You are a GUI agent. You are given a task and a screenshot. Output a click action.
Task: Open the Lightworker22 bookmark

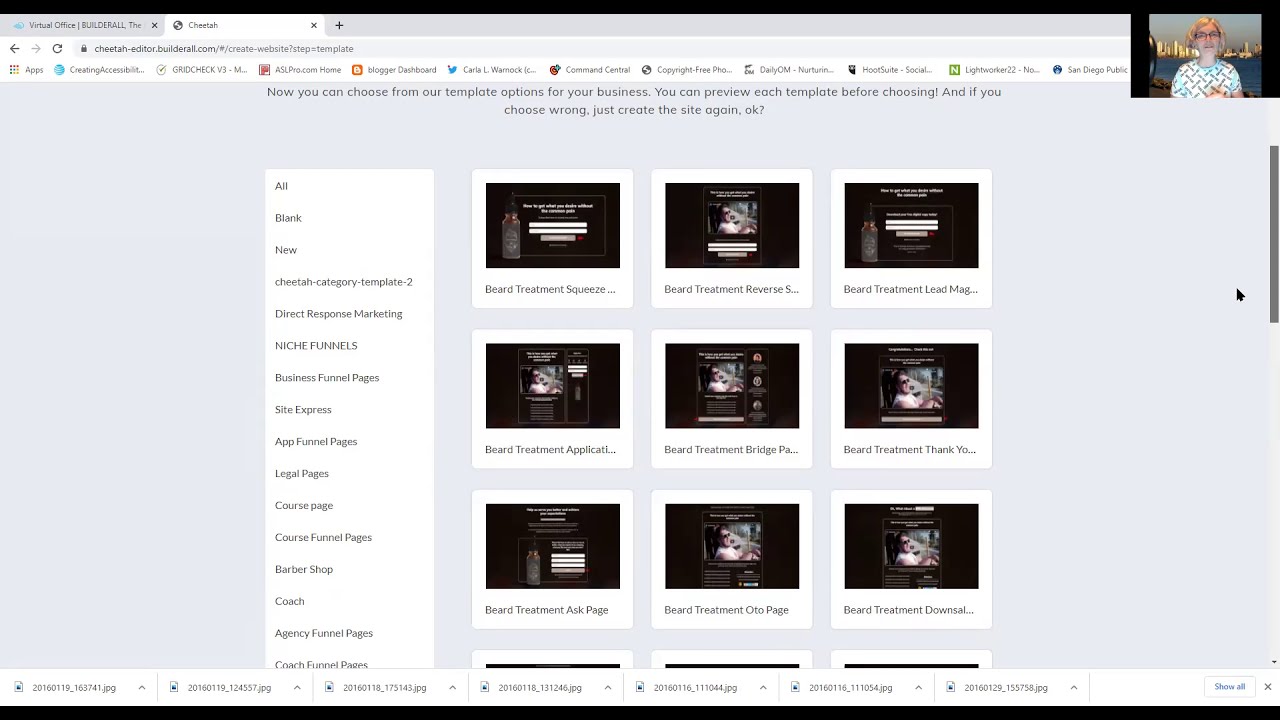[x=995, y=70]
